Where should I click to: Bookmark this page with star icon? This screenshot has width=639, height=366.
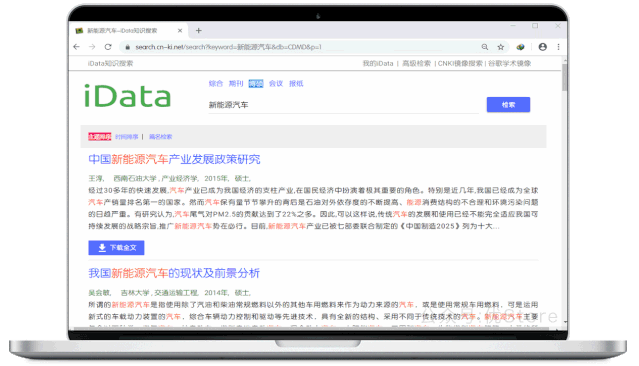tap(501, 47)
